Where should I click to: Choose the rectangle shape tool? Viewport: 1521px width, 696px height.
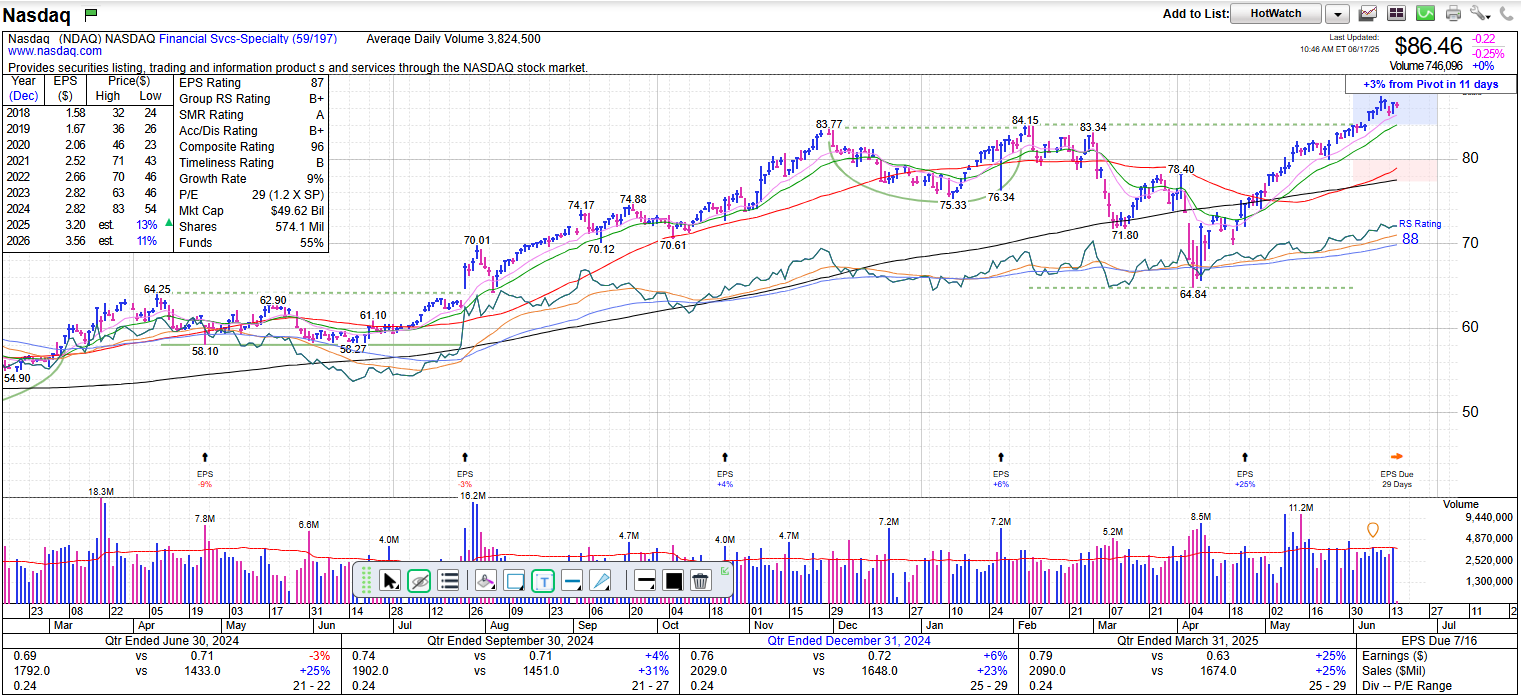click(515, 580)
